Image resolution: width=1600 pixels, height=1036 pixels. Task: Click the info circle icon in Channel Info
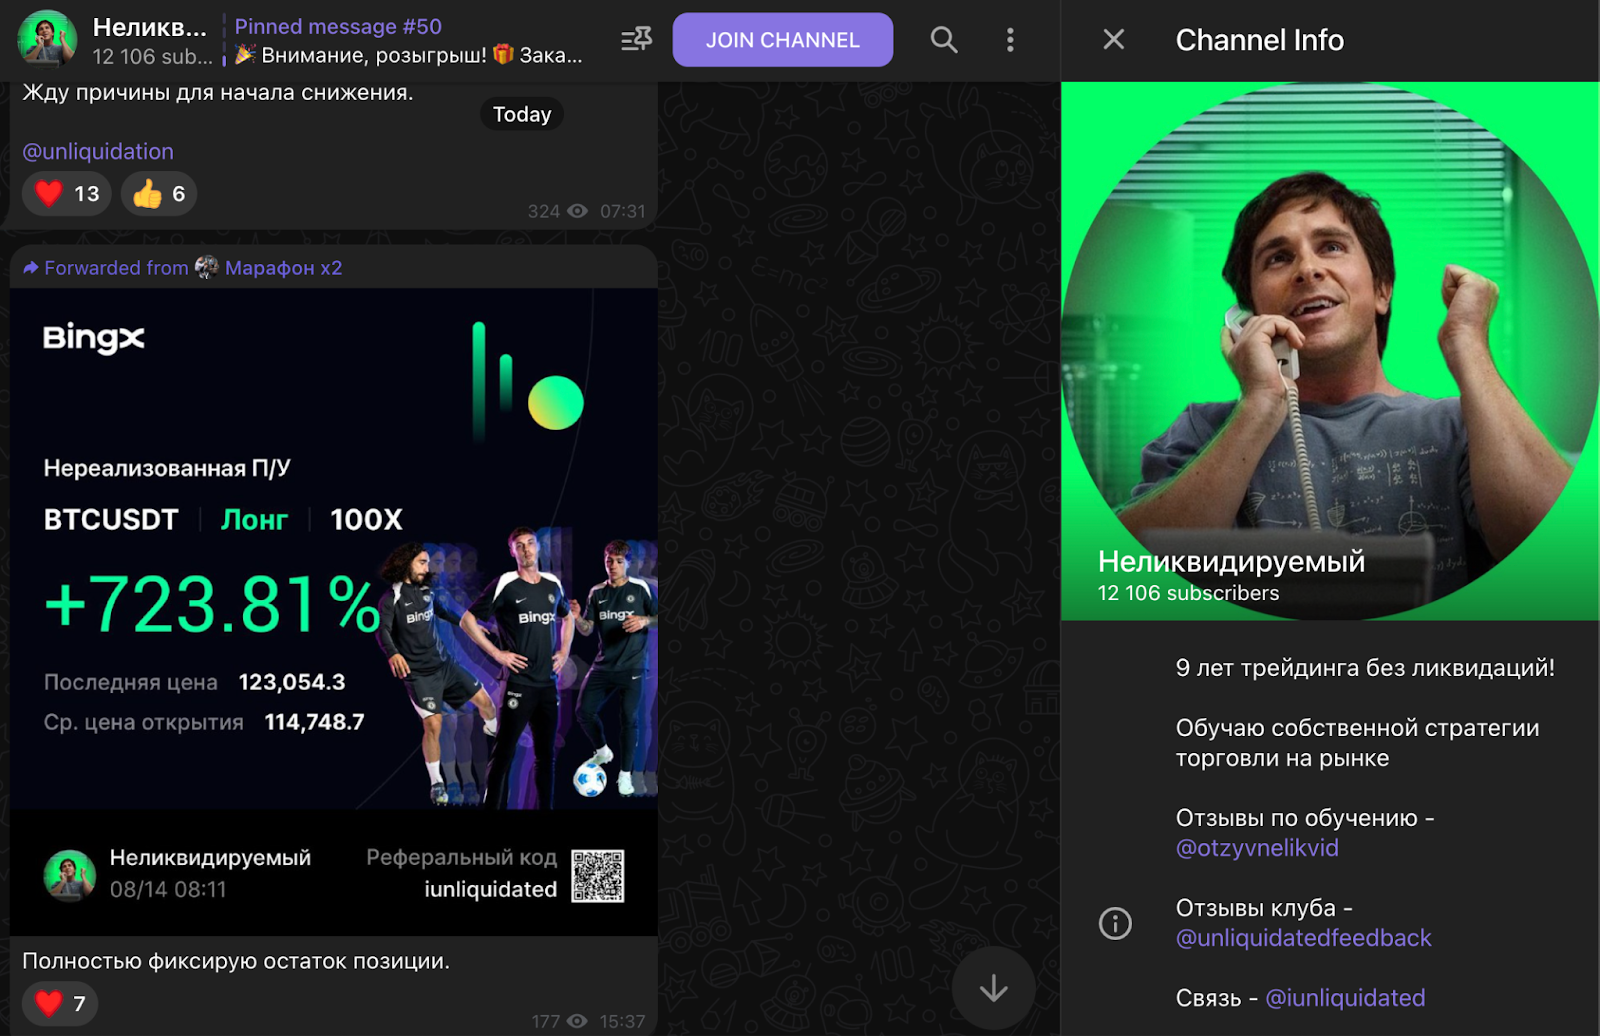(x=1115, y=923)
